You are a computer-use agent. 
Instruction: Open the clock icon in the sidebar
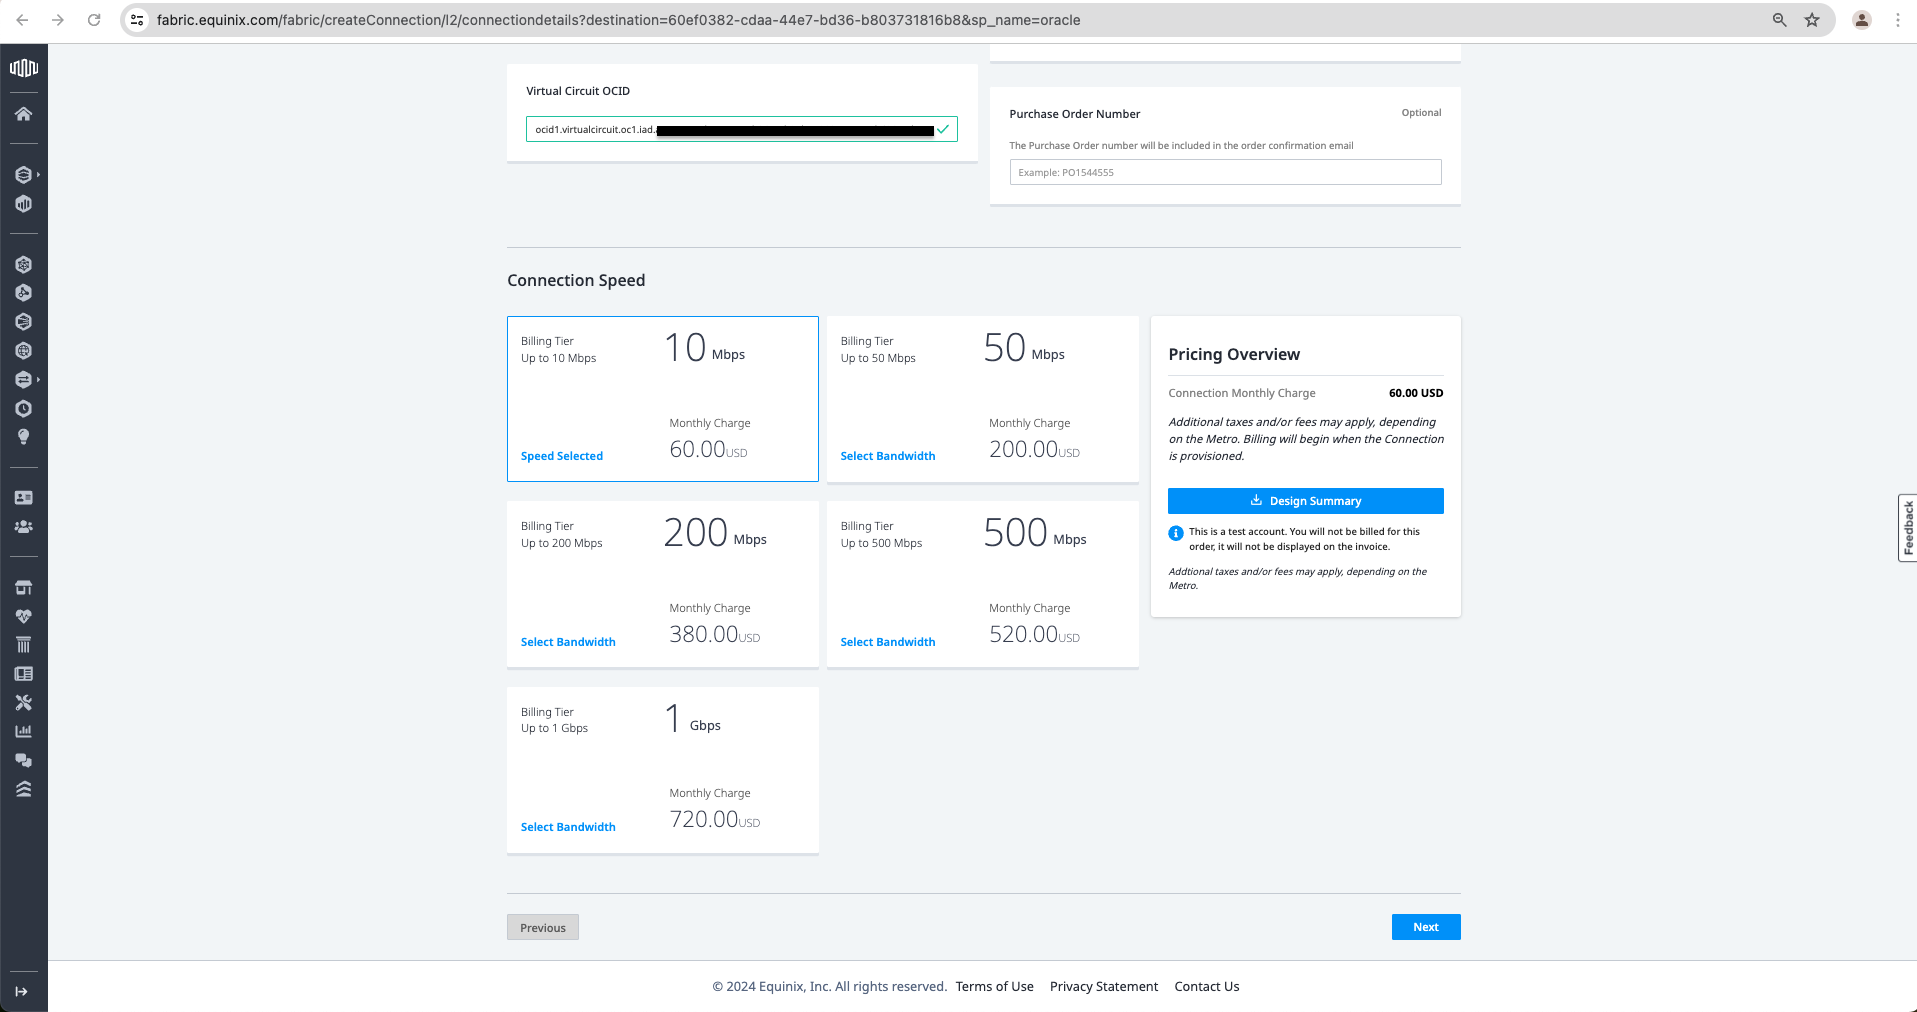tap(23, 409)
